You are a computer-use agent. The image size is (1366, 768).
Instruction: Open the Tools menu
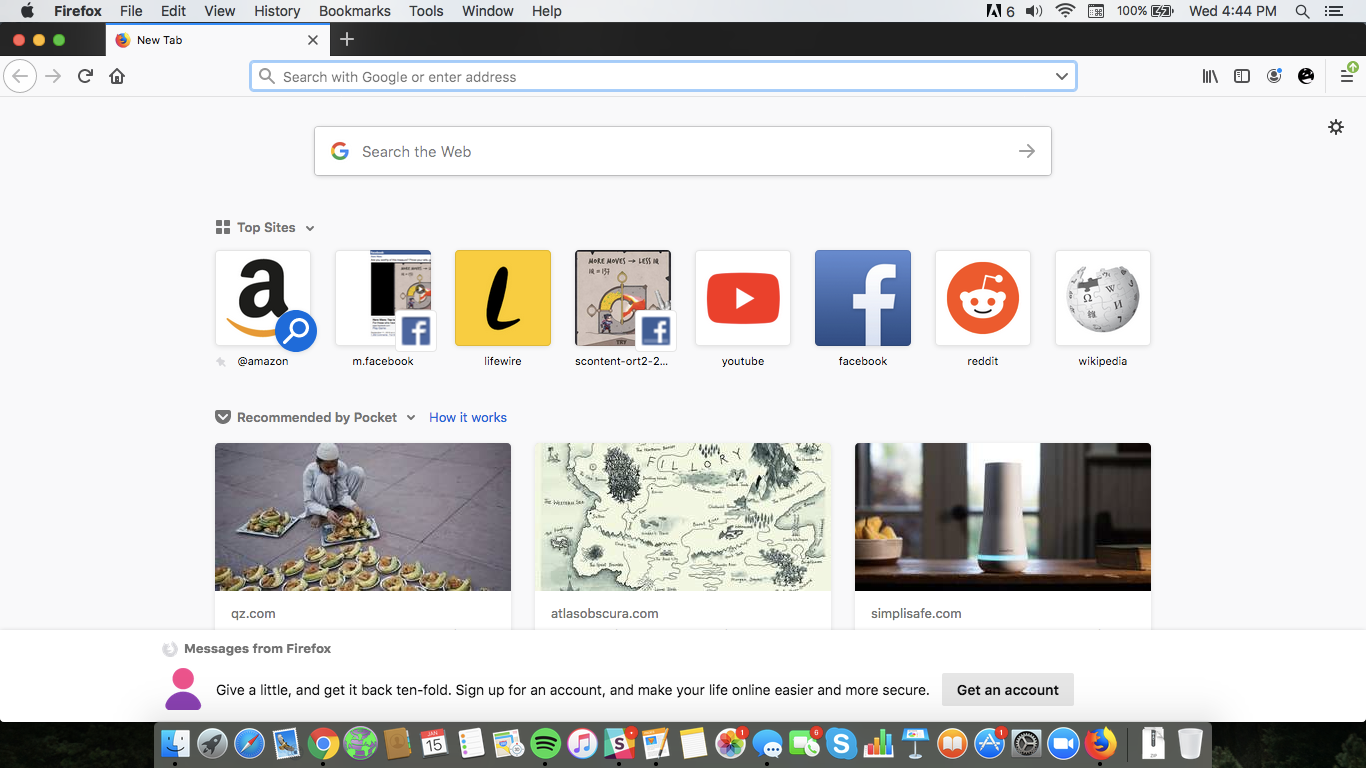coord(426,11)
